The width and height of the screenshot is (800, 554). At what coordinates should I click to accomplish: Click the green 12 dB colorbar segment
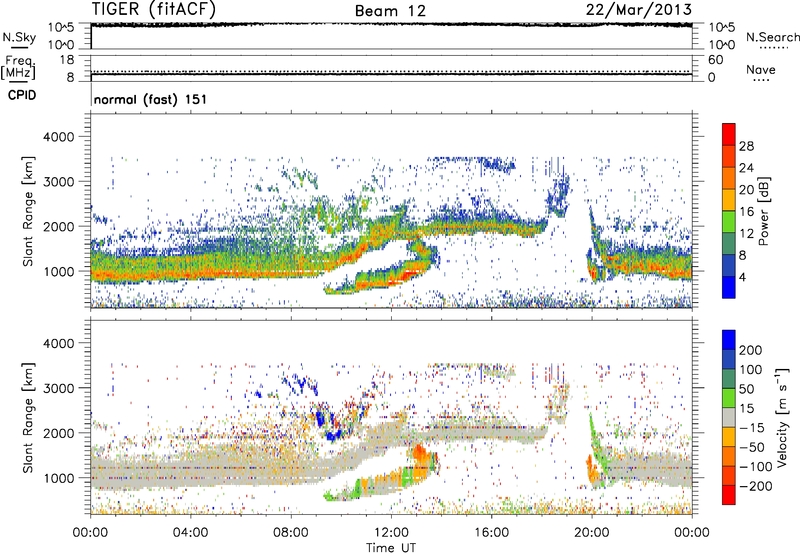click(729, 222)
